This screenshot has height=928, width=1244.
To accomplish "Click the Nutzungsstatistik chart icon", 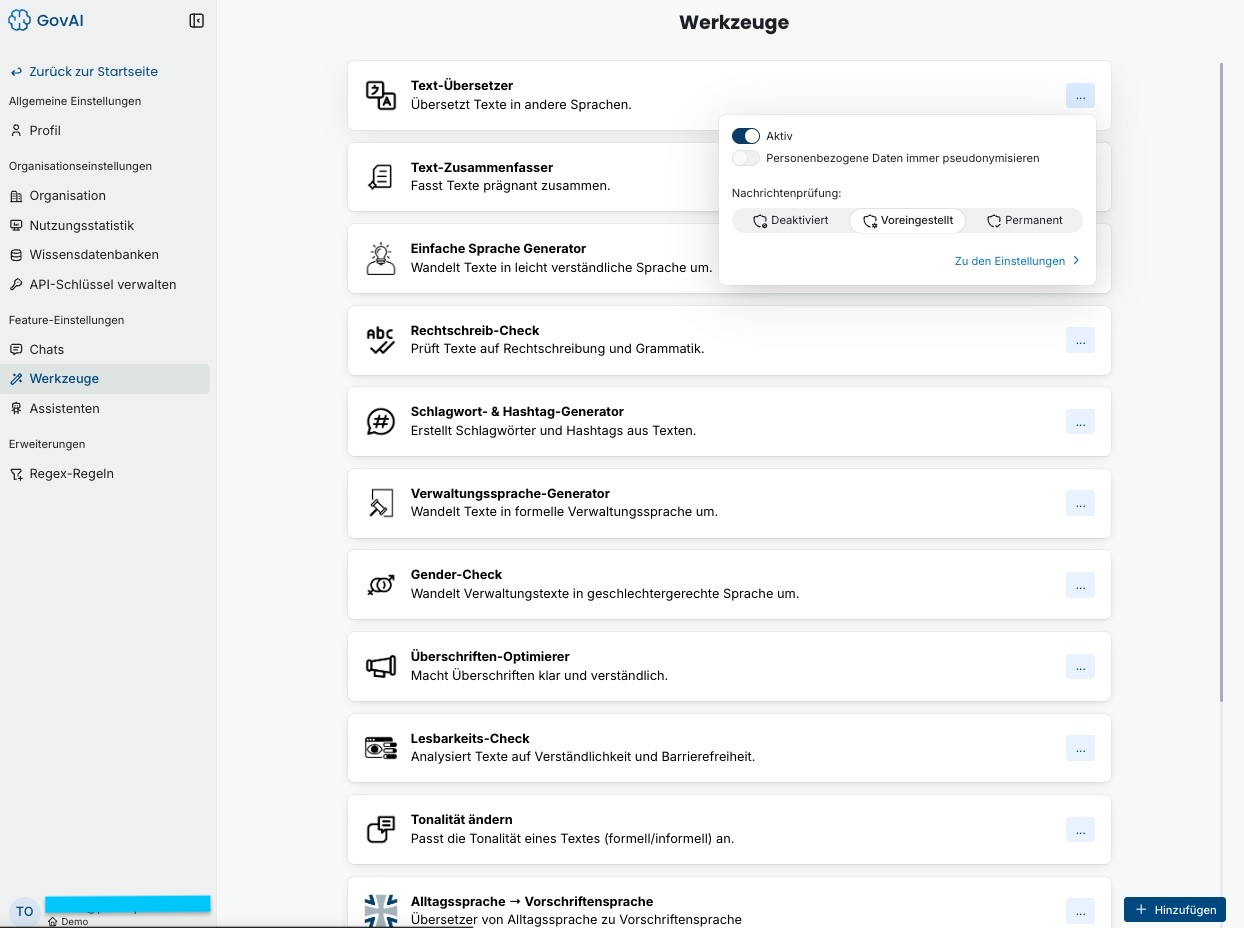I will click(16, 226).
